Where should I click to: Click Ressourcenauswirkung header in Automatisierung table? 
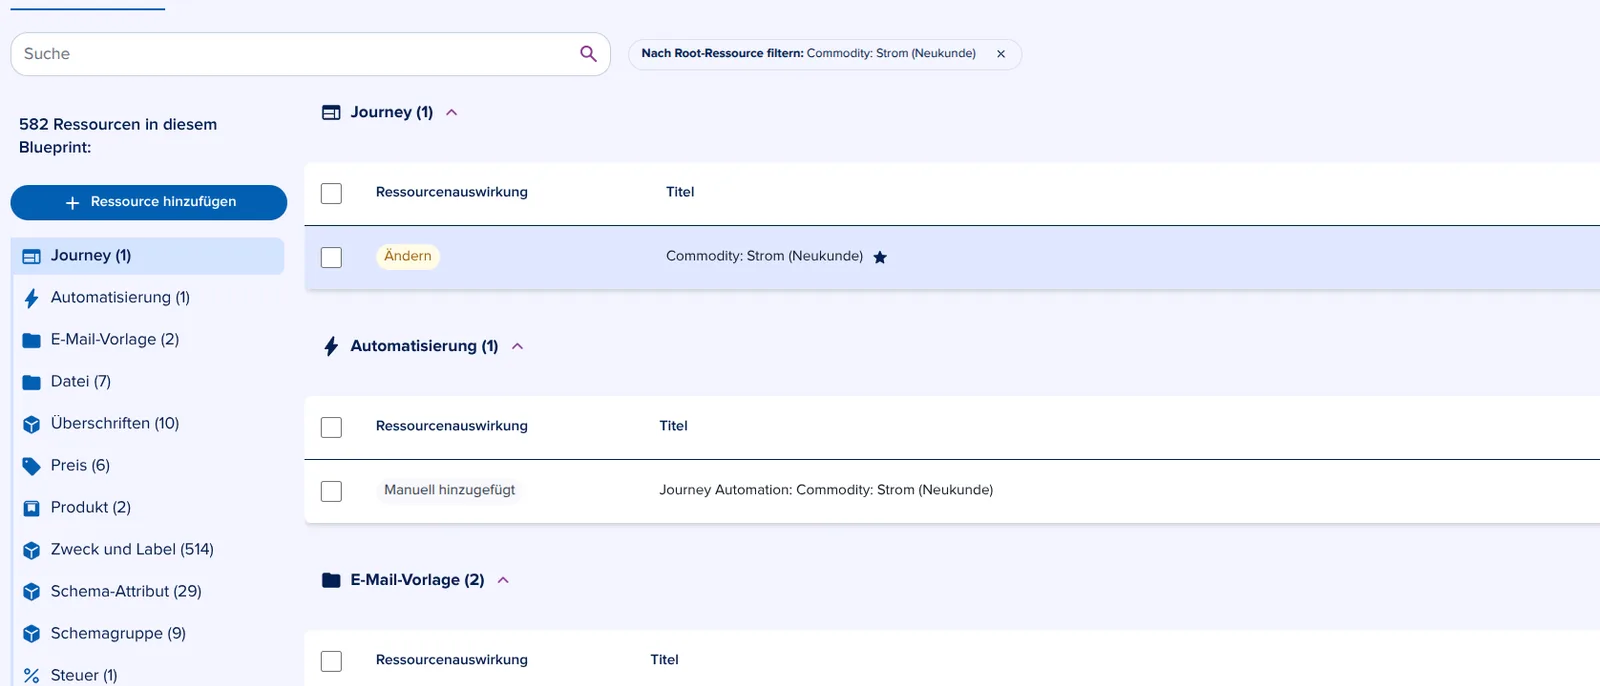click(x=452, y=426)
